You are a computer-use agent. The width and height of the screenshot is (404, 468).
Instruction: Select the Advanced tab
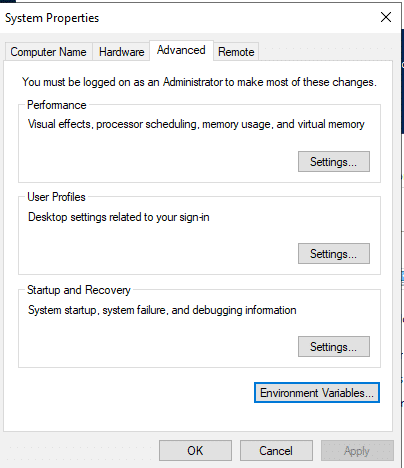(x=181, y=50)
